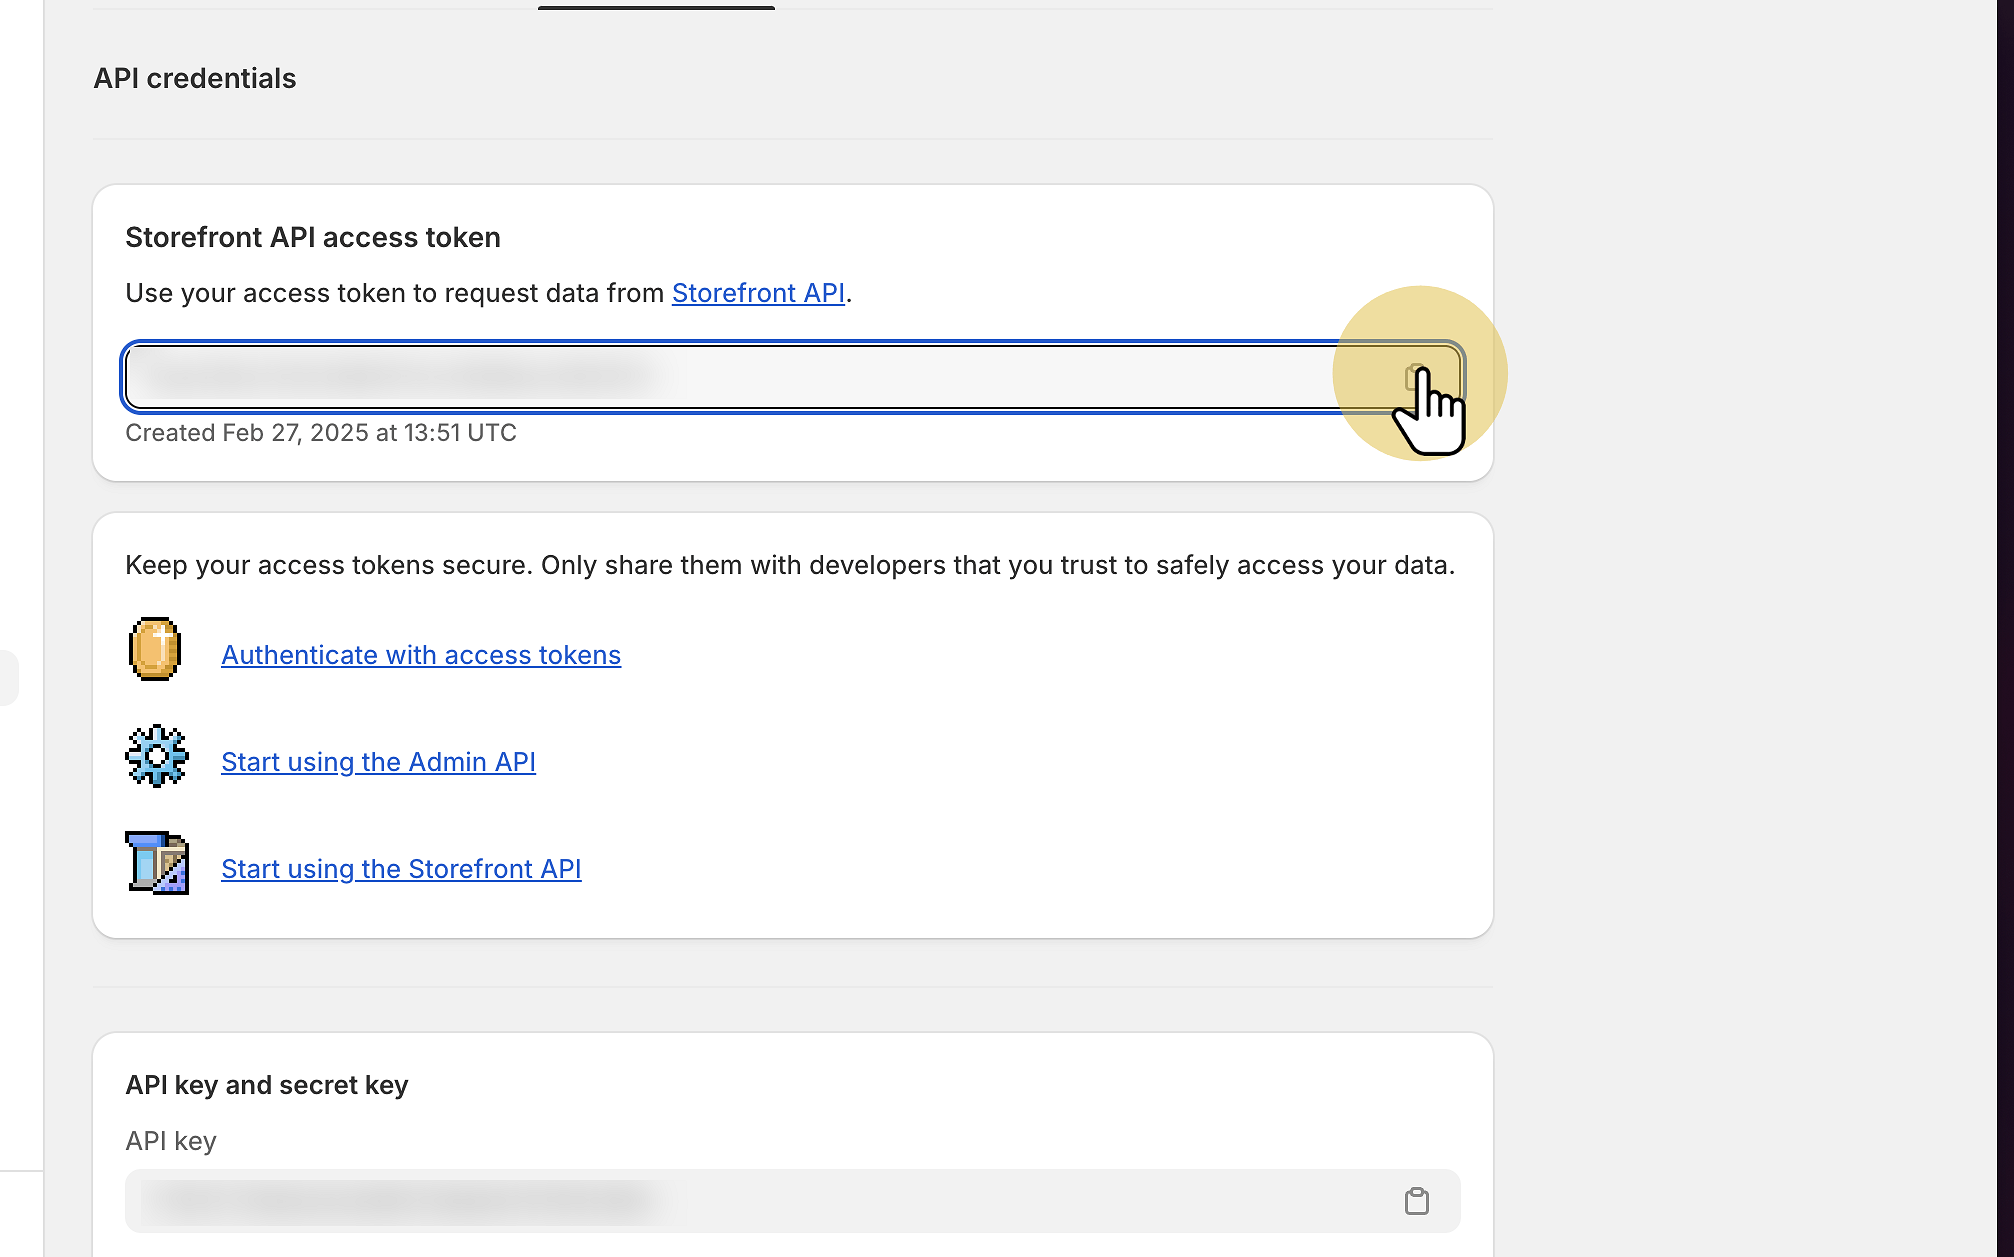
Task: Click the API credentials heading
Action: (x=195, y=78)
